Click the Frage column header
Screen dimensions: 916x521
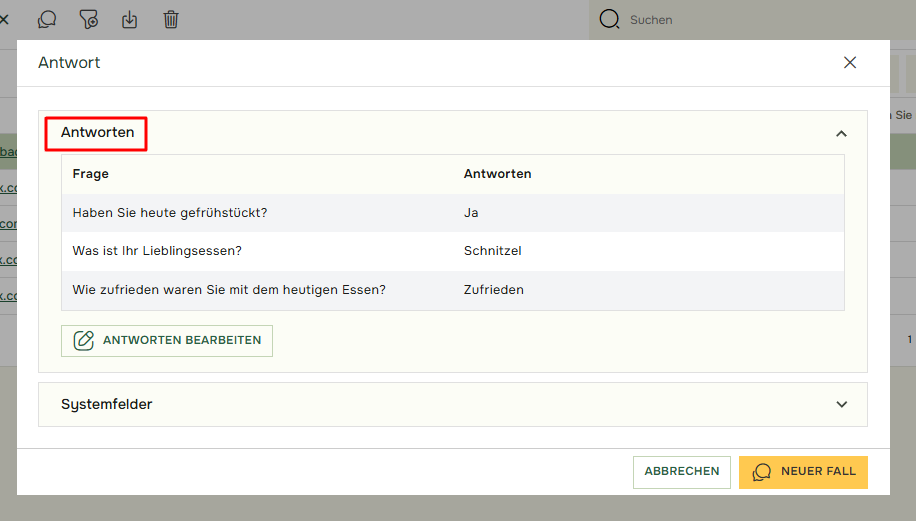[x=91, y=174]
